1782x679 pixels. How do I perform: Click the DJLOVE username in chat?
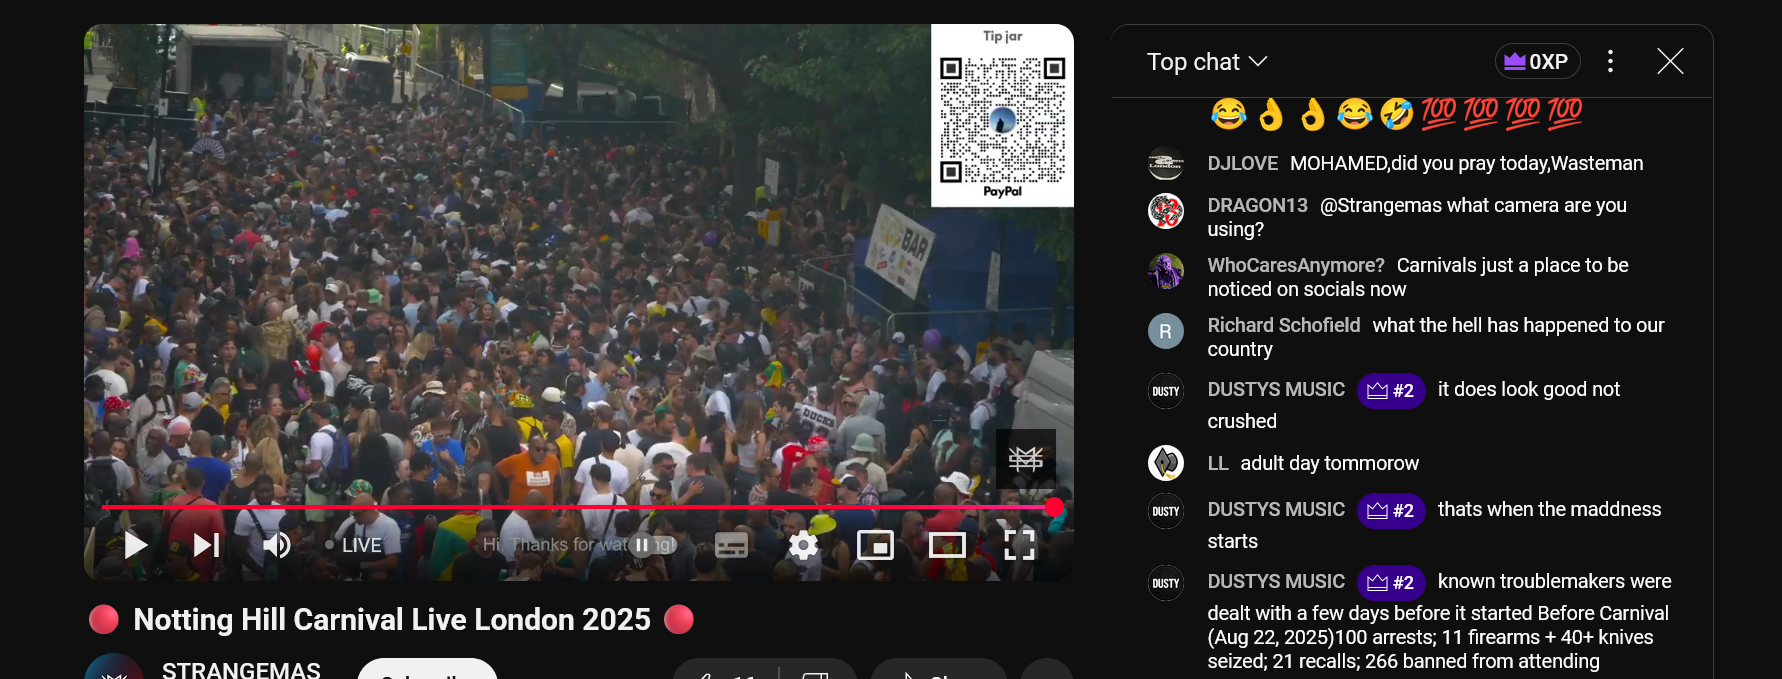coord(1242,163)
